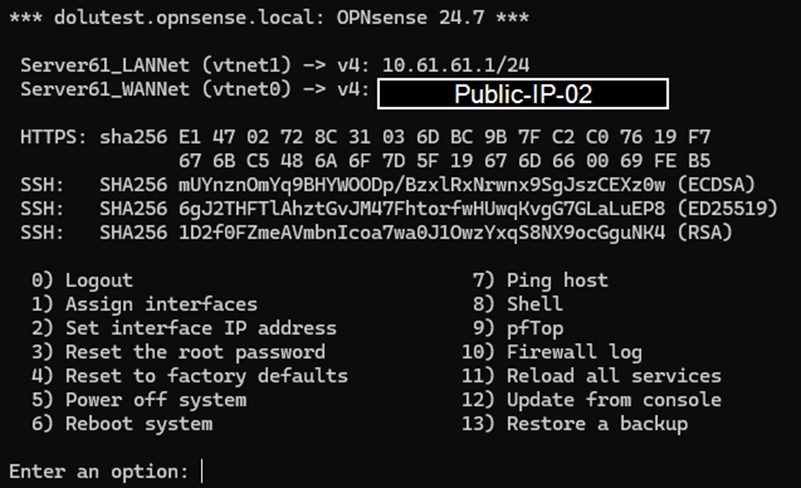Click the LAN address 10.61.61.1/24
Viewport: 801px width, 488px height.
[x=456, y=65]
